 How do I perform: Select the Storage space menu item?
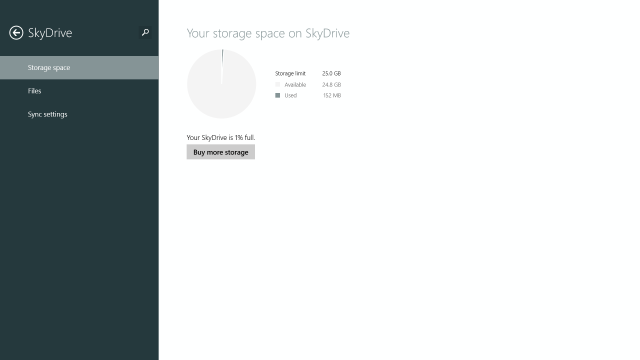pyautogui.click(x=79, y=68)
